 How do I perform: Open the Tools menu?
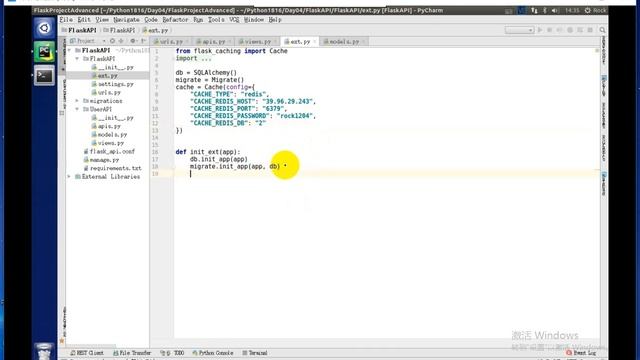[216, 20]
